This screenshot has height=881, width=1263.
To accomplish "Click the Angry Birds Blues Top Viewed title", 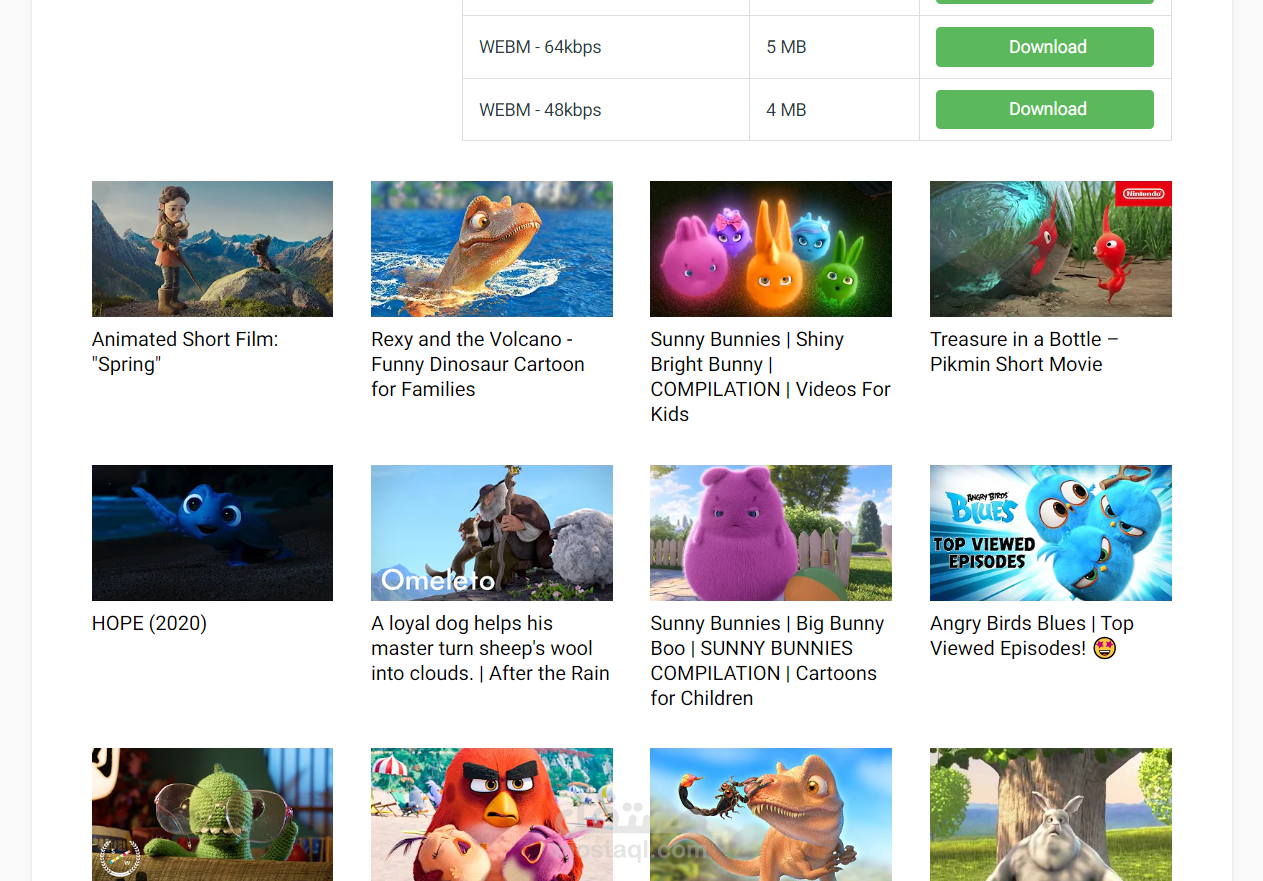I will [x=1032, y=636].
